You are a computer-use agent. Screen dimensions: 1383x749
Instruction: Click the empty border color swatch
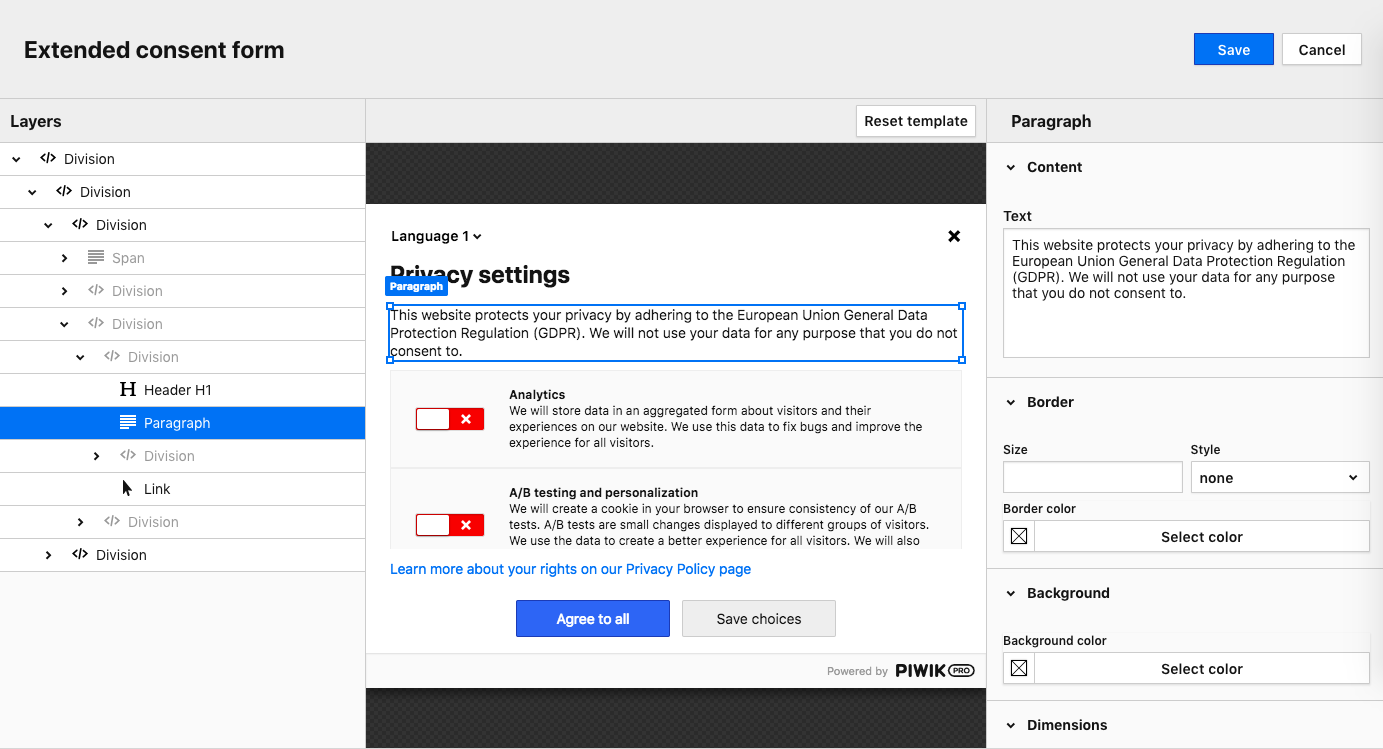[x=1019, y=536]
